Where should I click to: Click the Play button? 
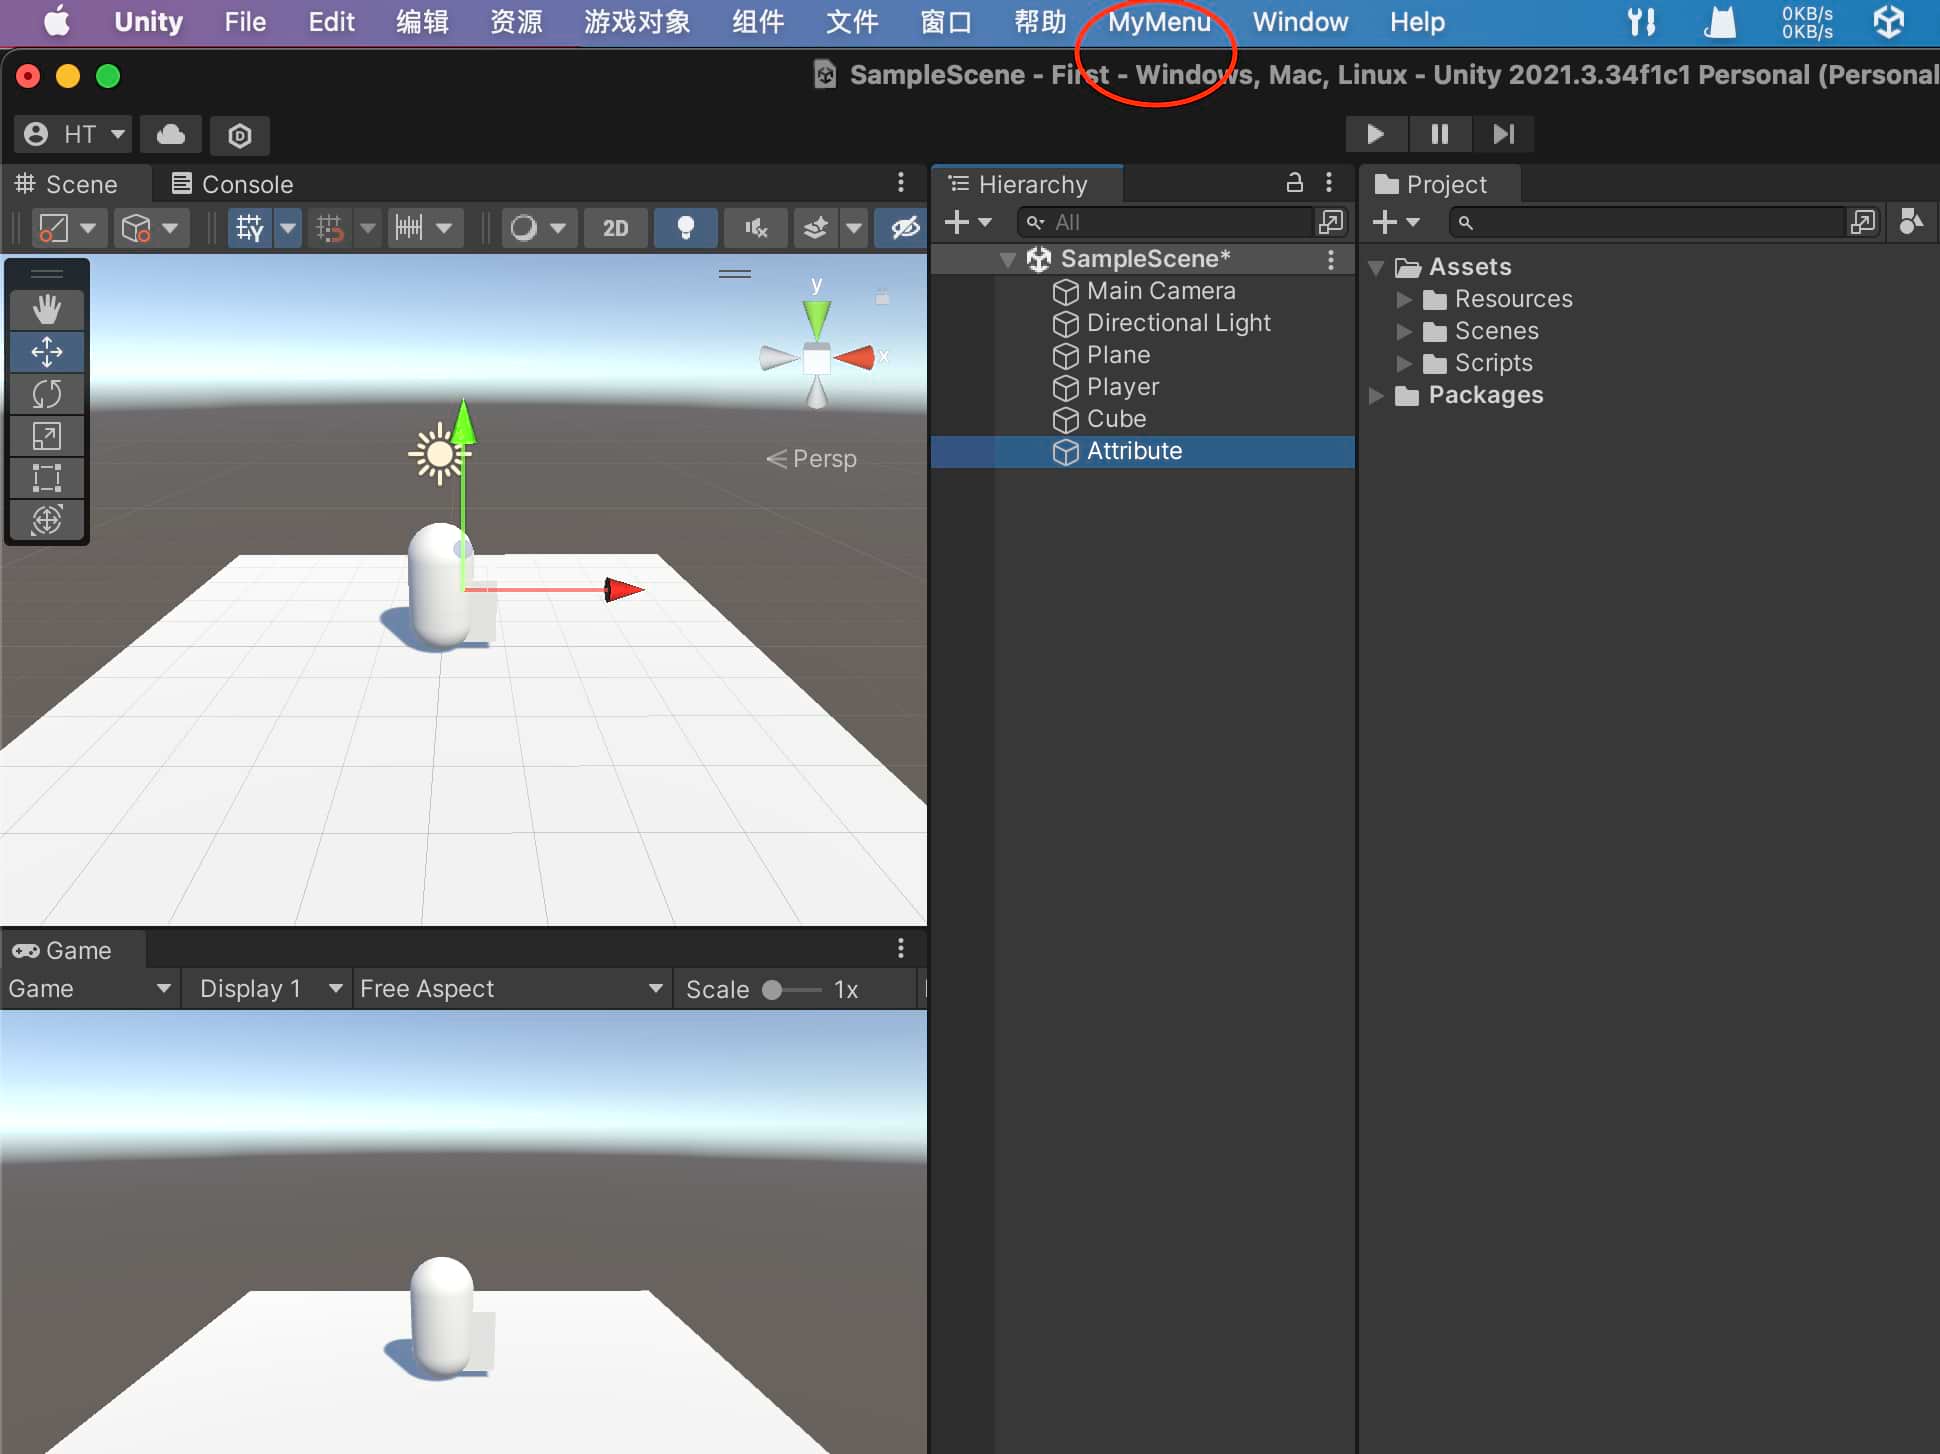tap(1375, 134)
